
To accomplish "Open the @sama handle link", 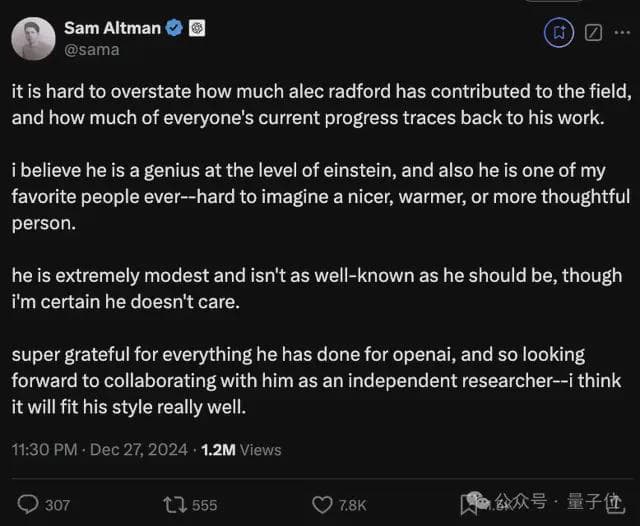I will [x=91, y=49].
